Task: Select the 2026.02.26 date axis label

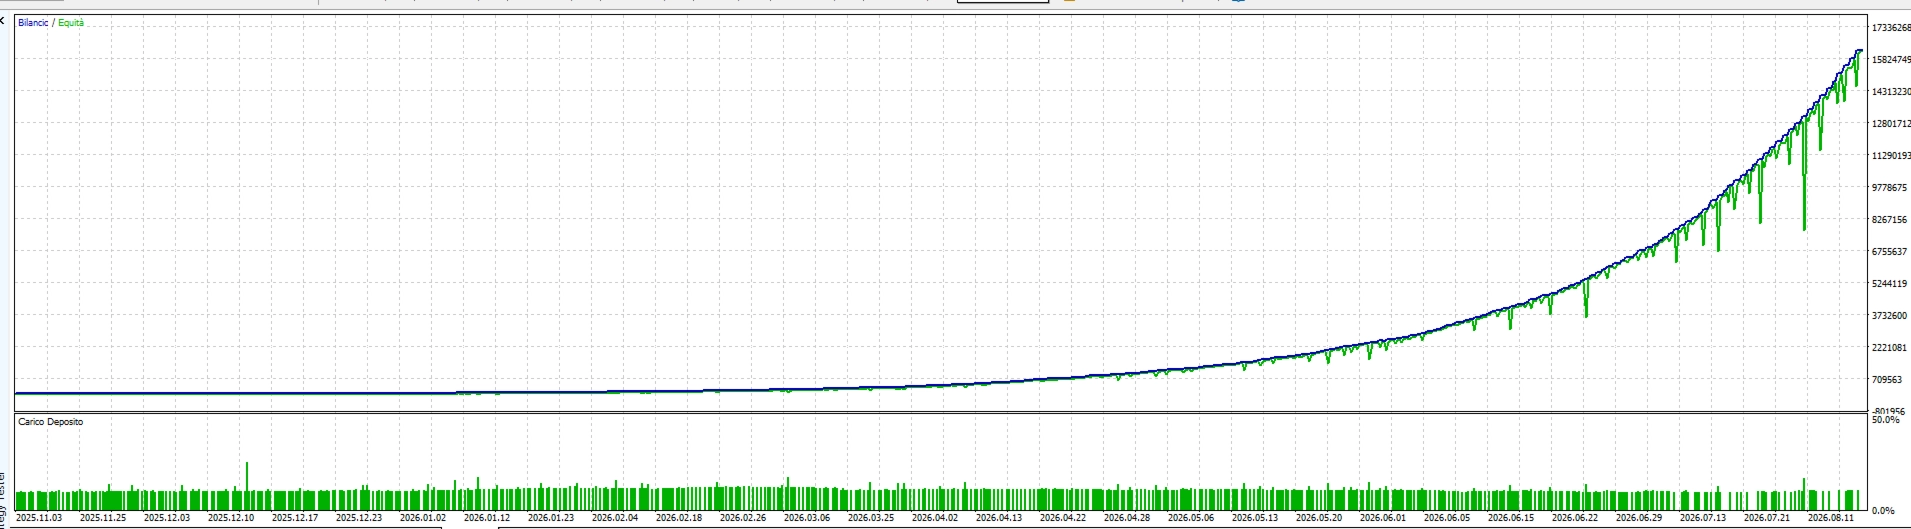Action: 743,518
